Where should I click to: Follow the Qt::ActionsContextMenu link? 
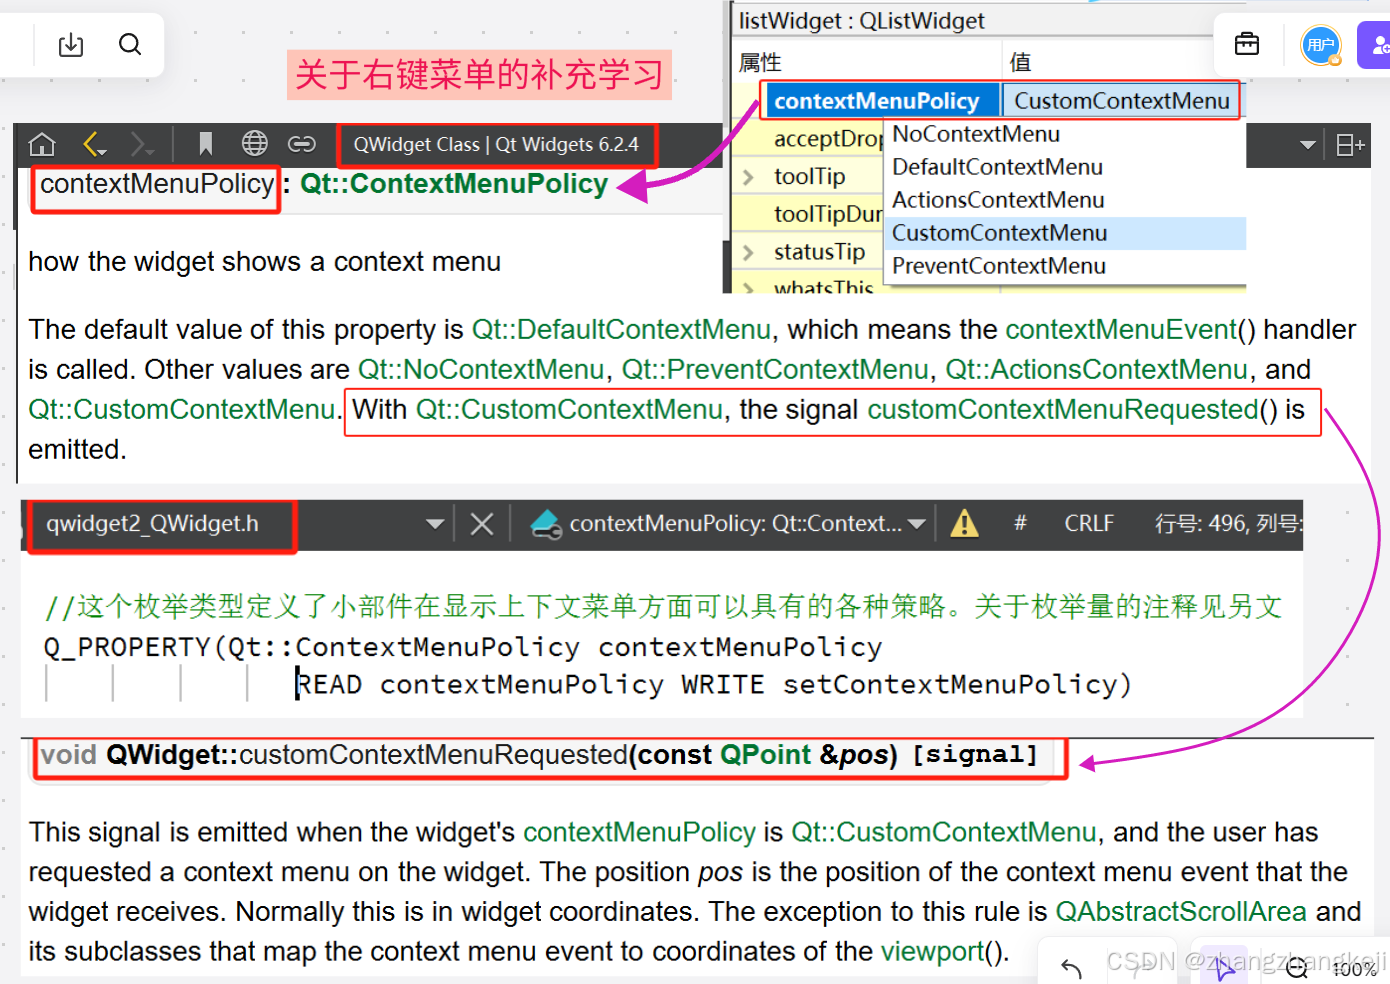[x=1096, y=370]
